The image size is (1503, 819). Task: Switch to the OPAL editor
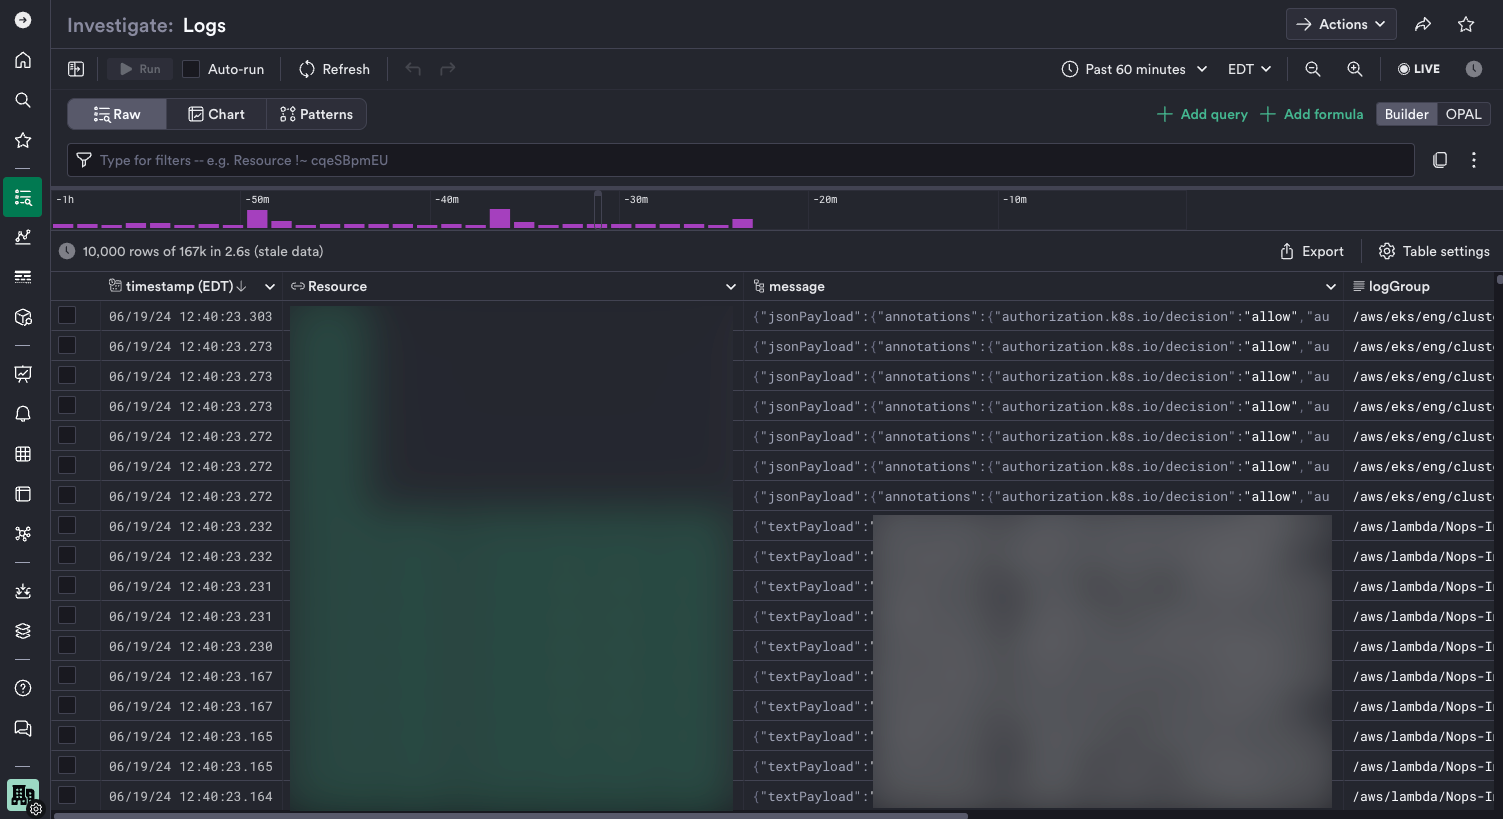coord(1463,114)
